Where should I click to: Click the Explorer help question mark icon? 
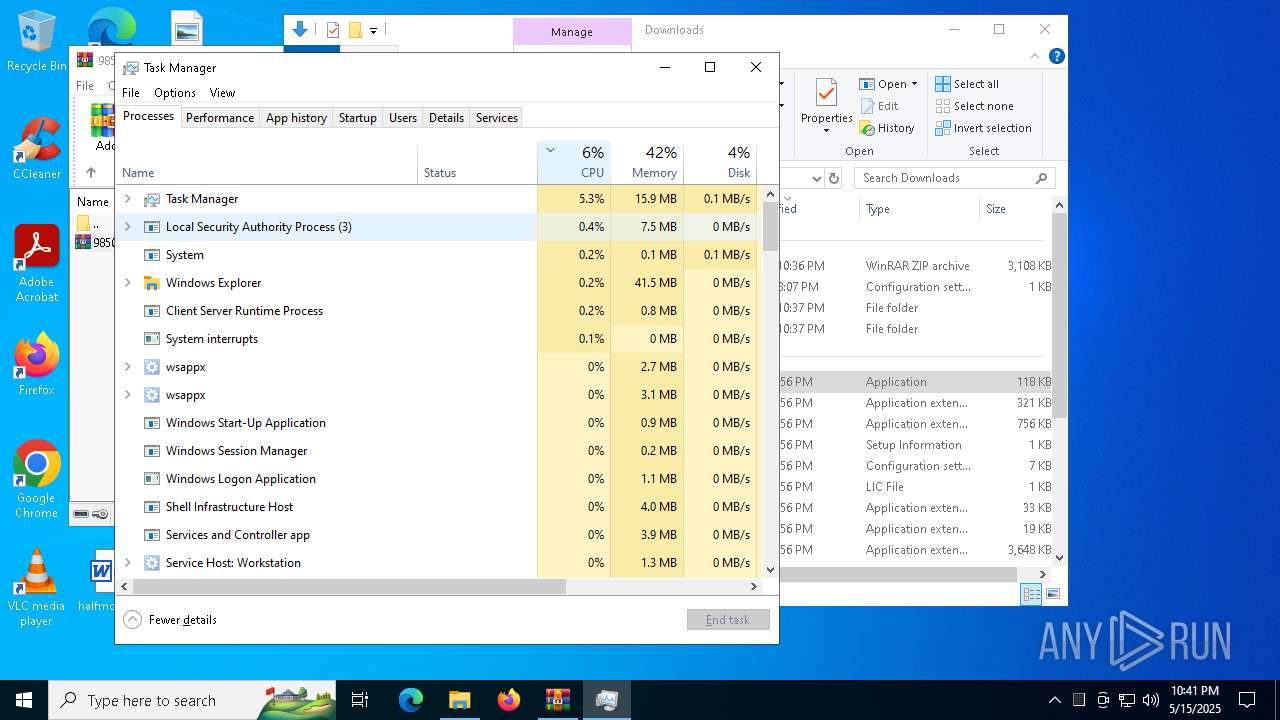click(x=1056, y=57)
